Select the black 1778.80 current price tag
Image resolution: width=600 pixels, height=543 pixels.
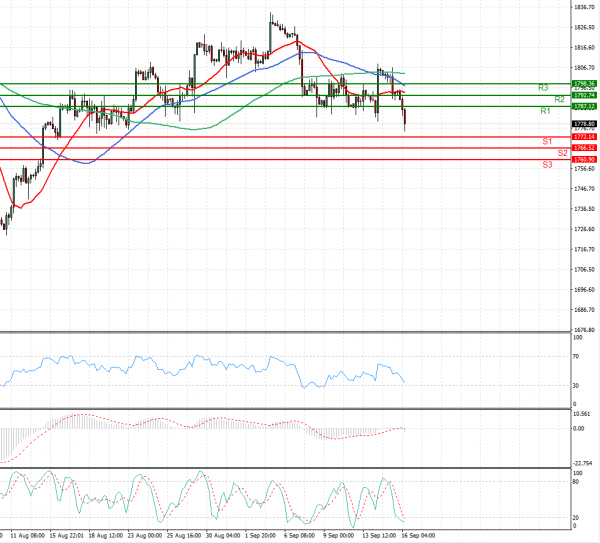pos(584,124)
